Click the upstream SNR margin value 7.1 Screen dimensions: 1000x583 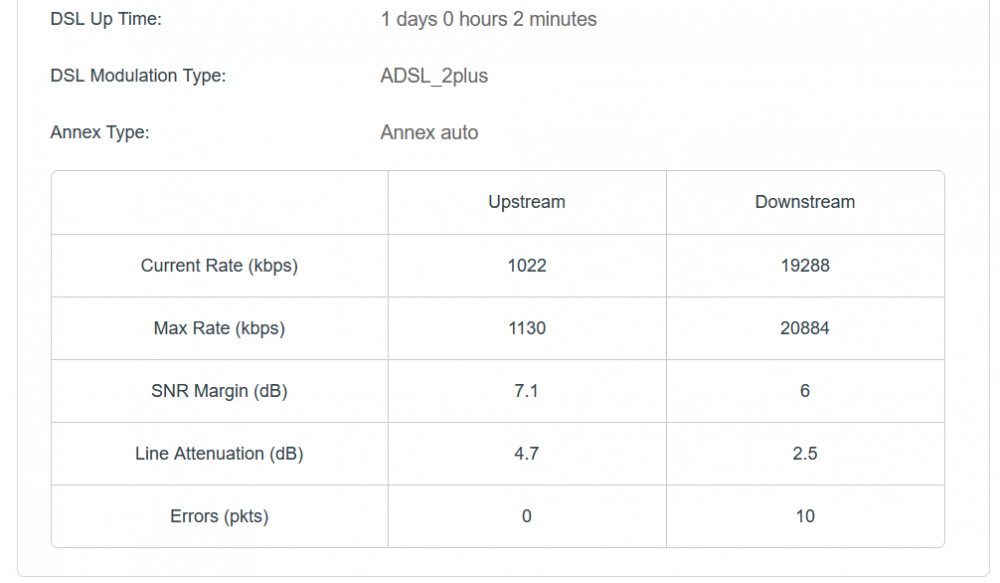click(x=526, y=391)
